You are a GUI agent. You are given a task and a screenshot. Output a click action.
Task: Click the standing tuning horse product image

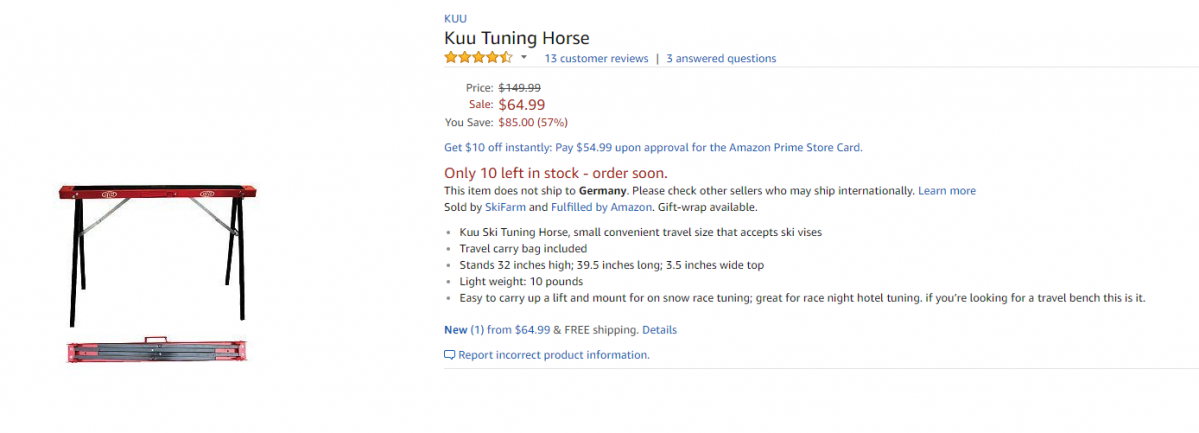tap(155, 250)
